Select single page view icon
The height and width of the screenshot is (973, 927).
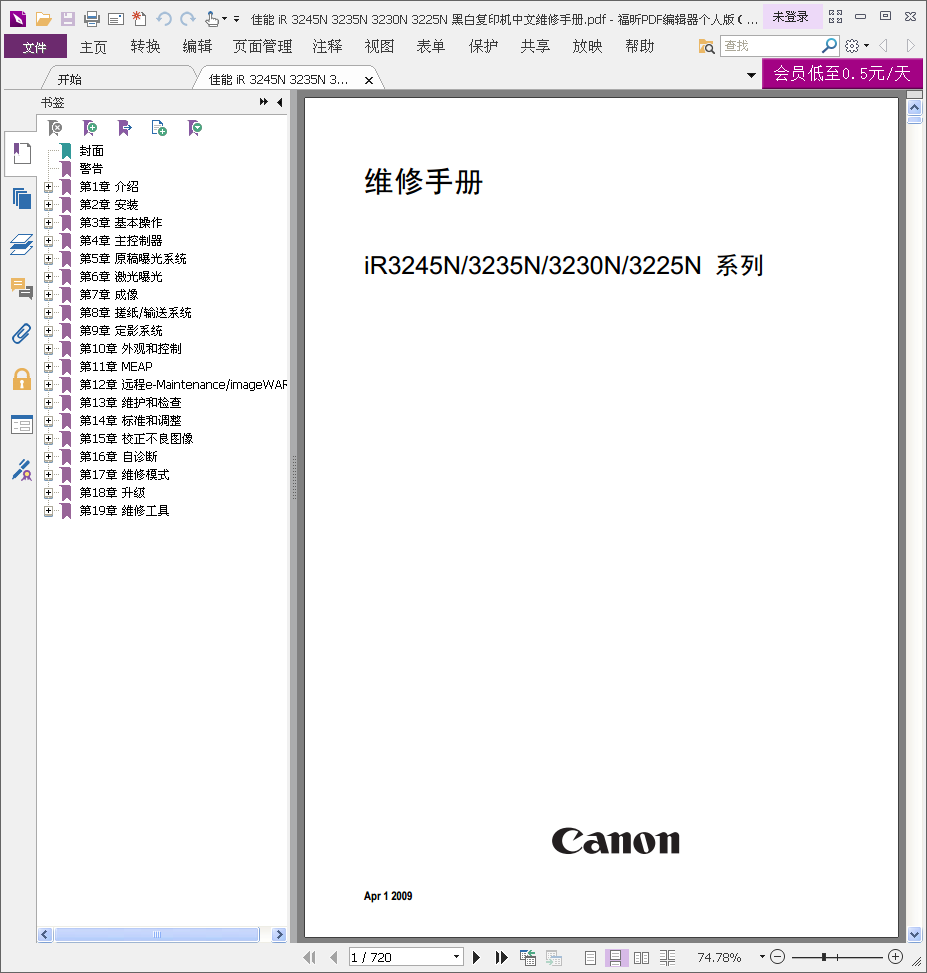(590, 957)
